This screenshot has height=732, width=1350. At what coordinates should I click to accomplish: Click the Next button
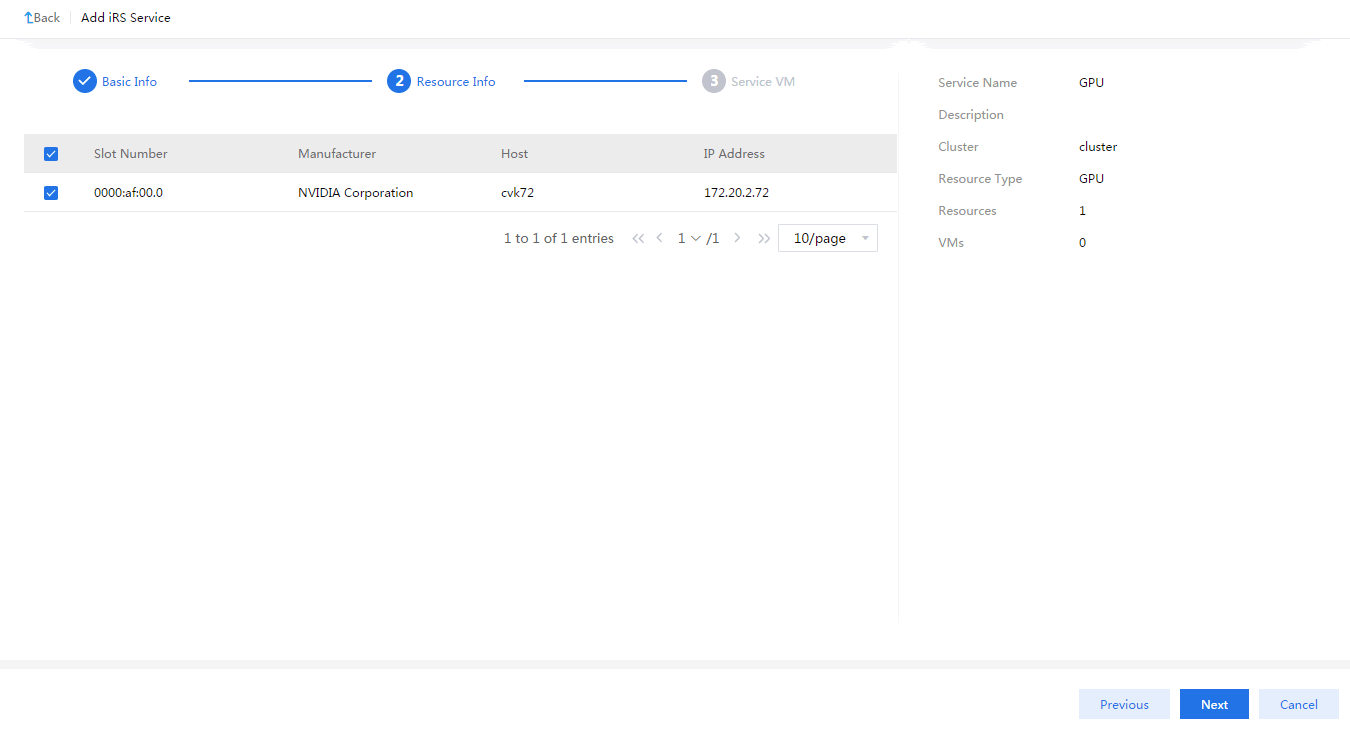click(x=1214, y=704)
